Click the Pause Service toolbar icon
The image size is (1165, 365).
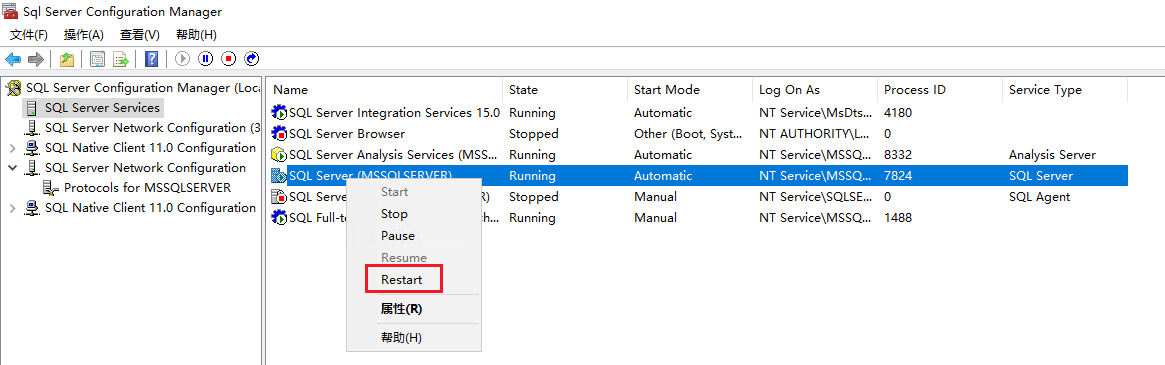(206, 59)
